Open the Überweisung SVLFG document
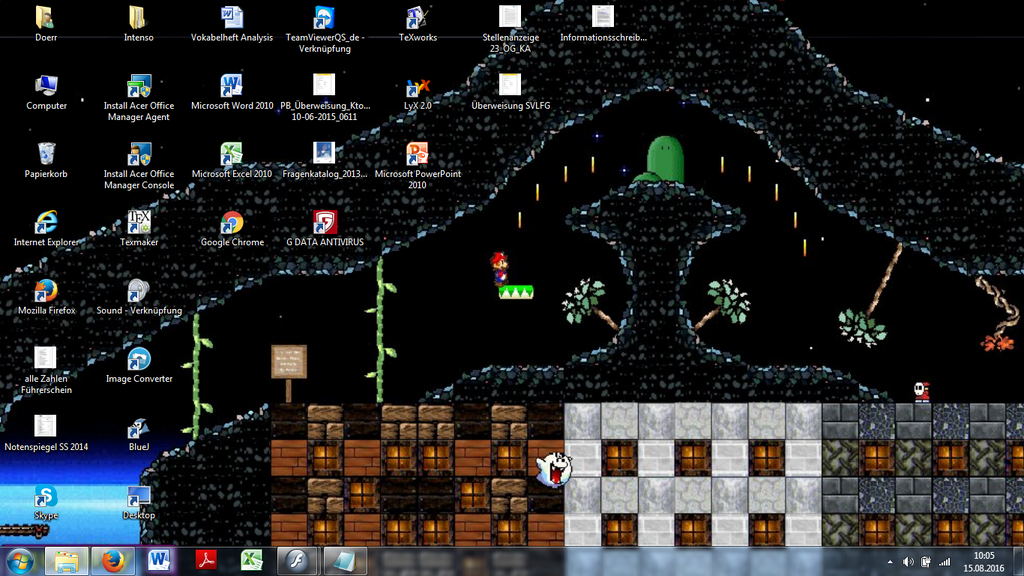 [510, 86]
